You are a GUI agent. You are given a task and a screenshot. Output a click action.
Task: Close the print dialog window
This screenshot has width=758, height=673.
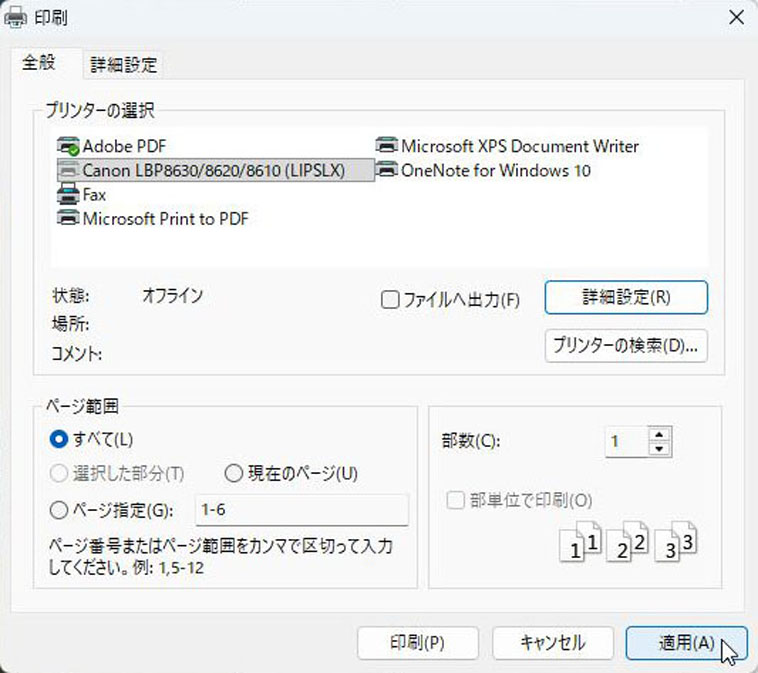(x=735, y=17)
